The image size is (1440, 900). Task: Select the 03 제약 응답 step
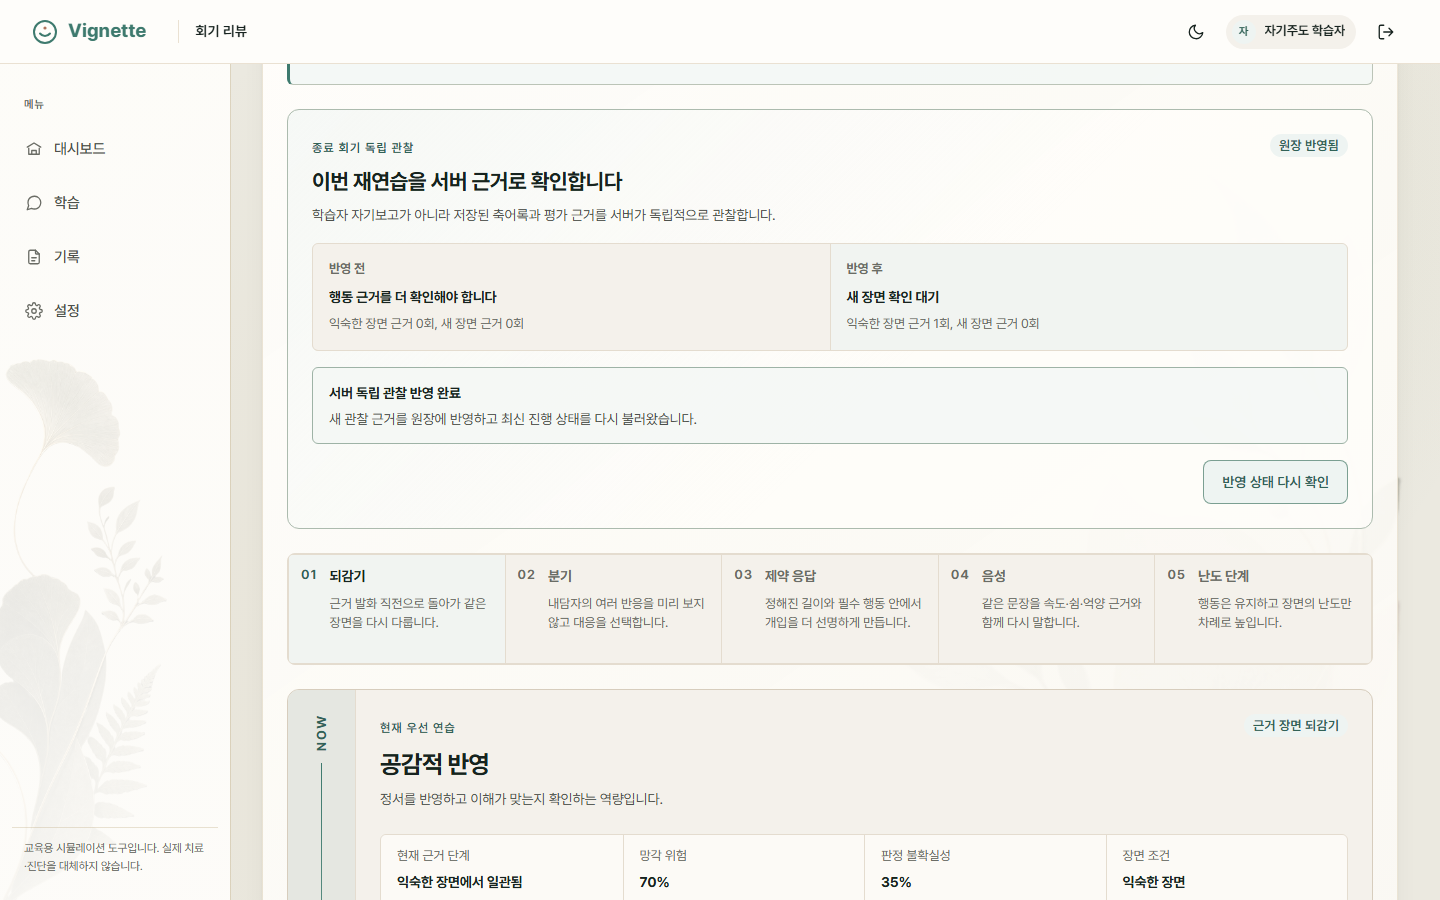[x=830, y=609]
